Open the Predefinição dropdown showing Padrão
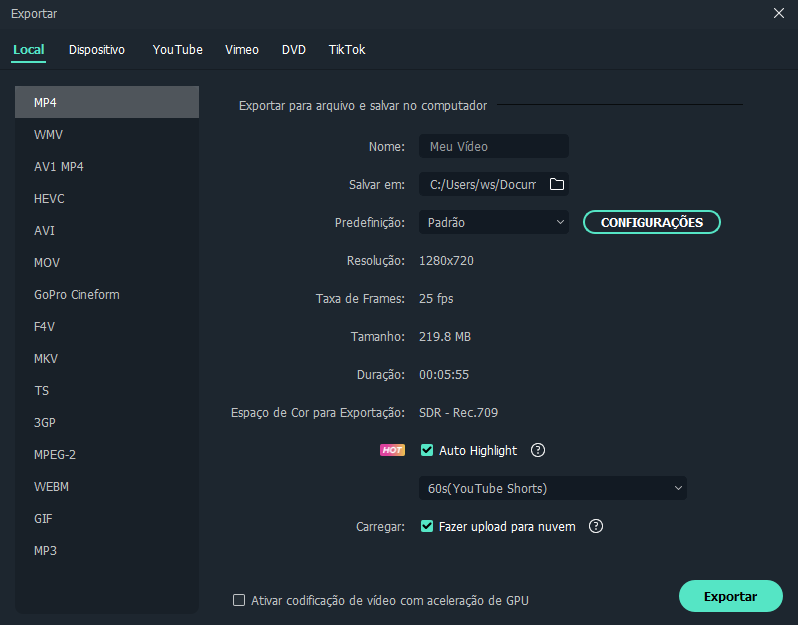Screen dimensions: 798x625 (493, 222)
